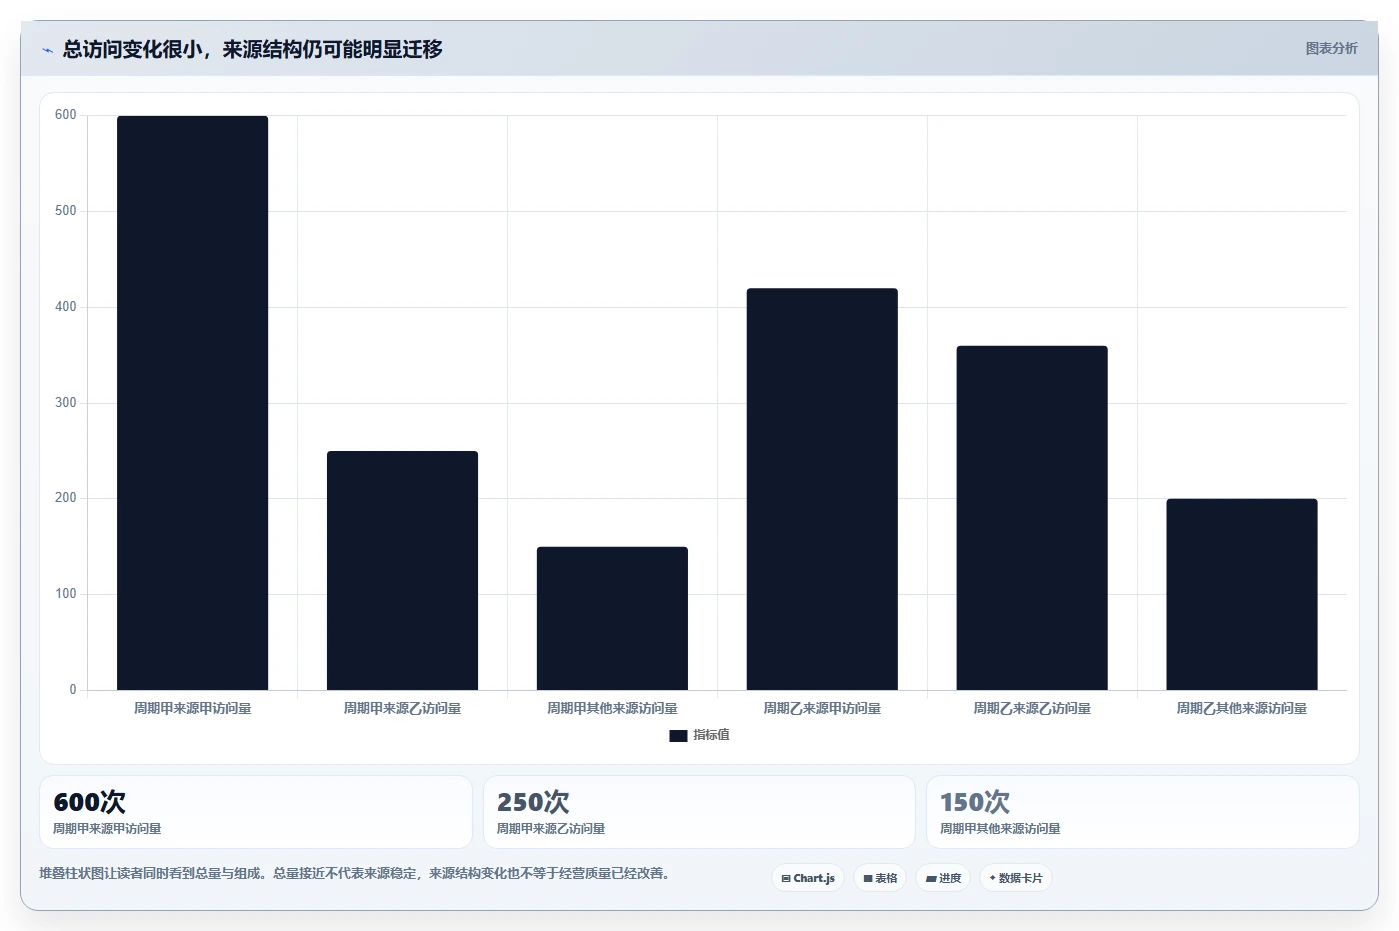Click the 周期乙其他来源访问量 bar in chart

[1242, 594]
